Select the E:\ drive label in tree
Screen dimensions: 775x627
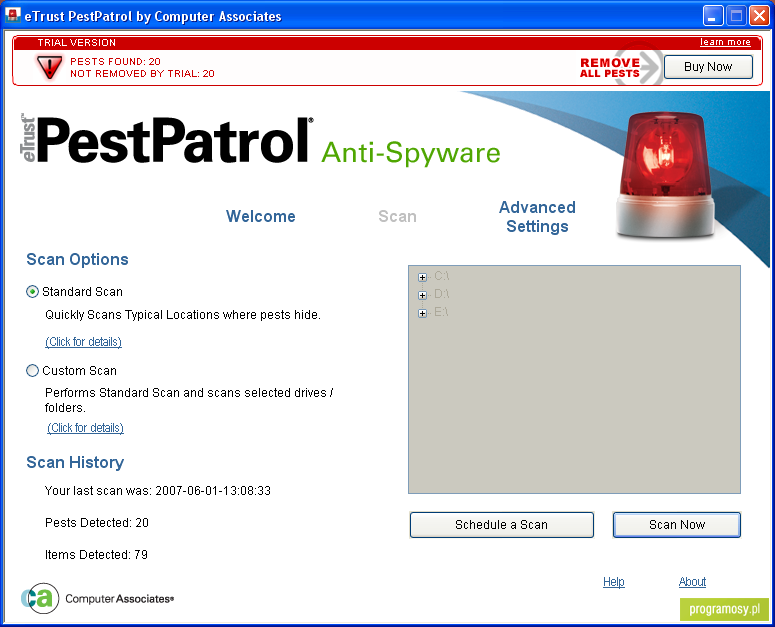pyautogui.click(x=441, y=312)
